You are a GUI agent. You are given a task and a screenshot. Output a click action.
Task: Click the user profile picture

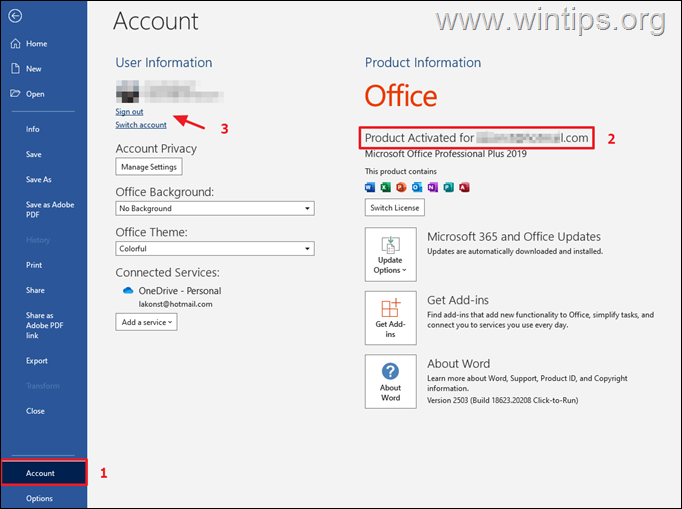point(127,91)
